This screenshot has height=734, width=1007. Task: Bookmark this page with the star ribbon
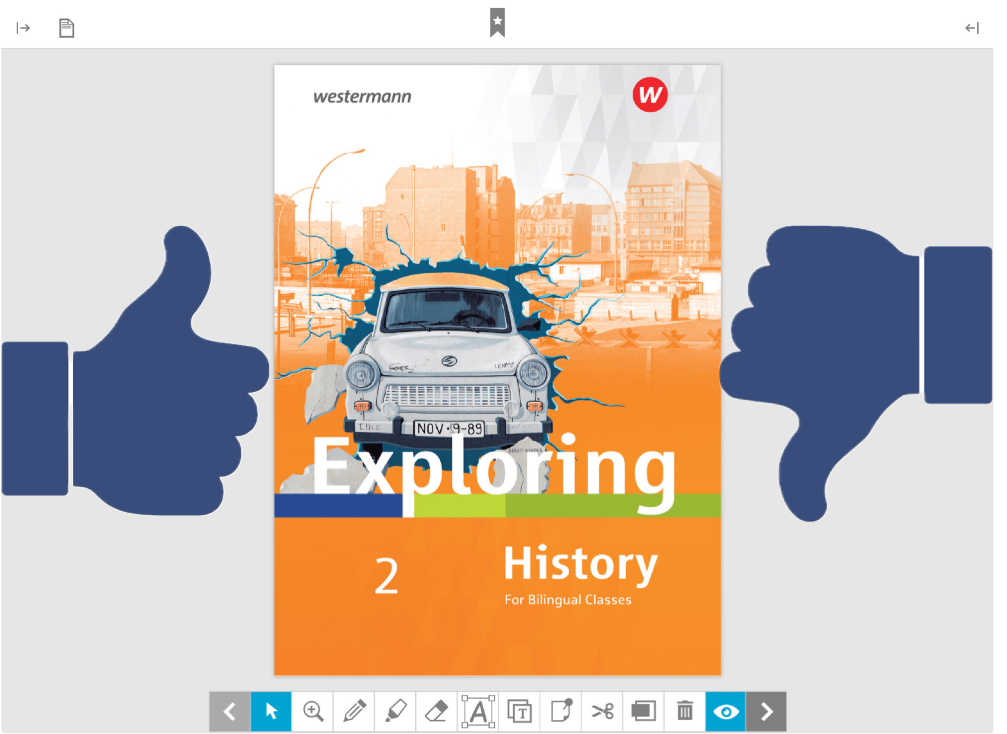(x=497, y=22)
